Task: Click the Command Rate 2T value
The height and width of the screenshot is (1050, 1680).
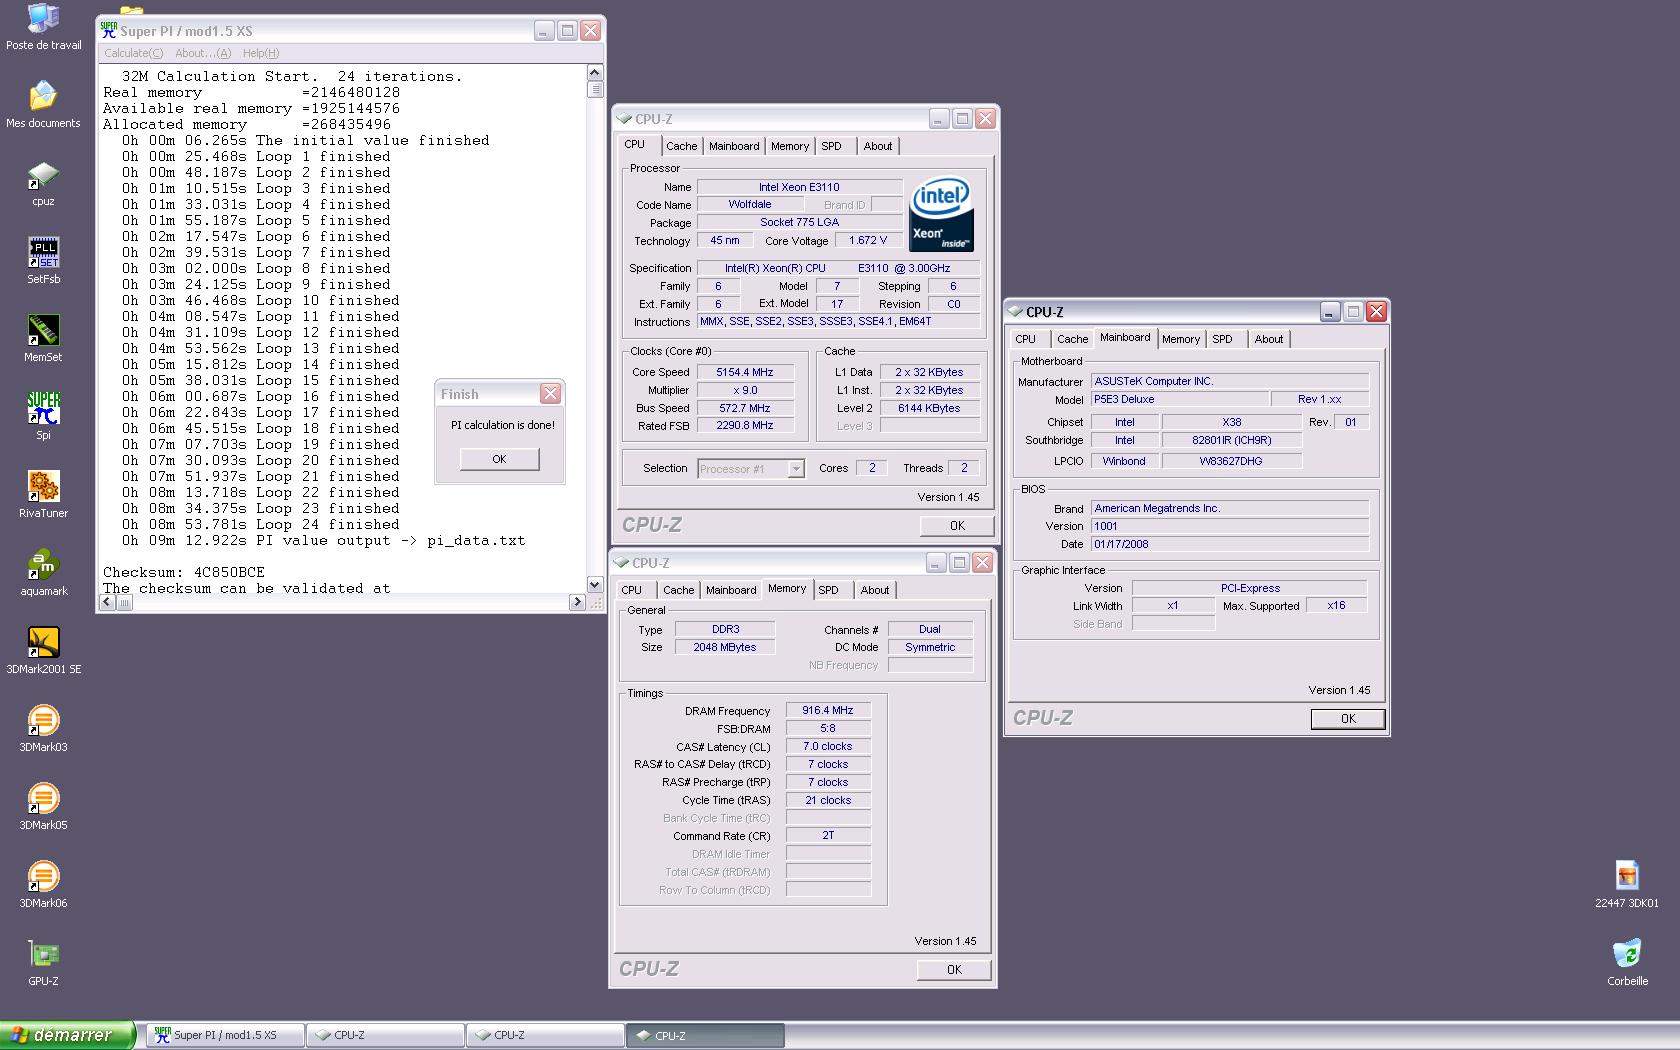Action: 828,835
